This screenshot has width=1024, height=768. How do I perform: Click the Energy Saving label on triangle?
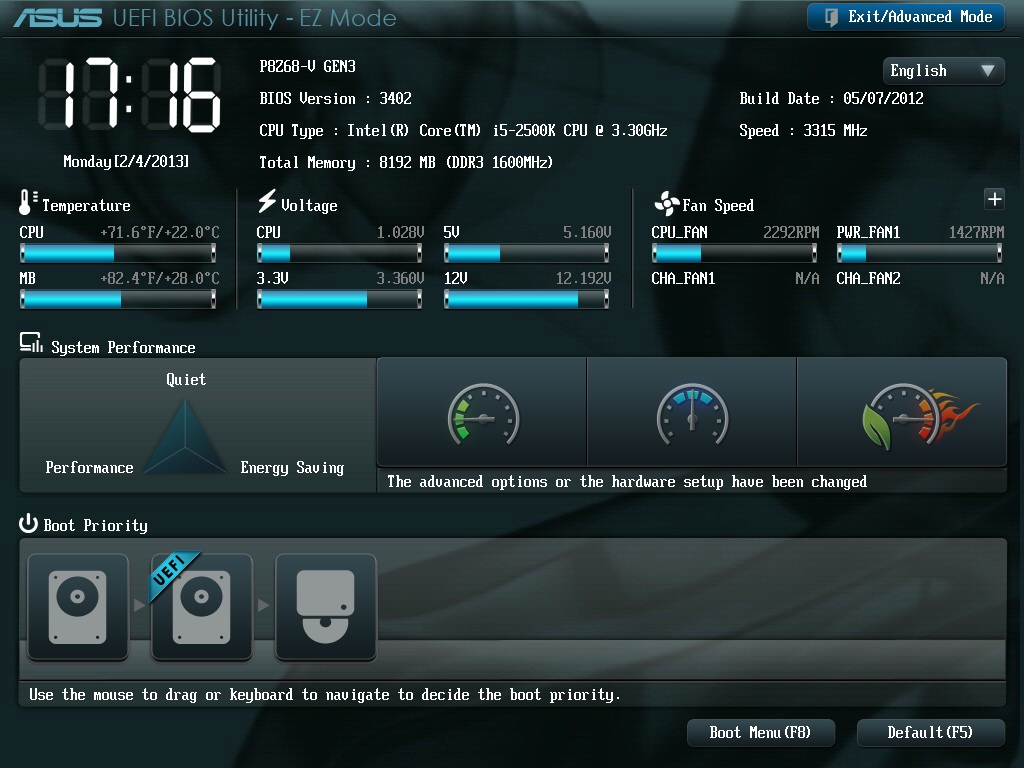[x=292, y=468]
